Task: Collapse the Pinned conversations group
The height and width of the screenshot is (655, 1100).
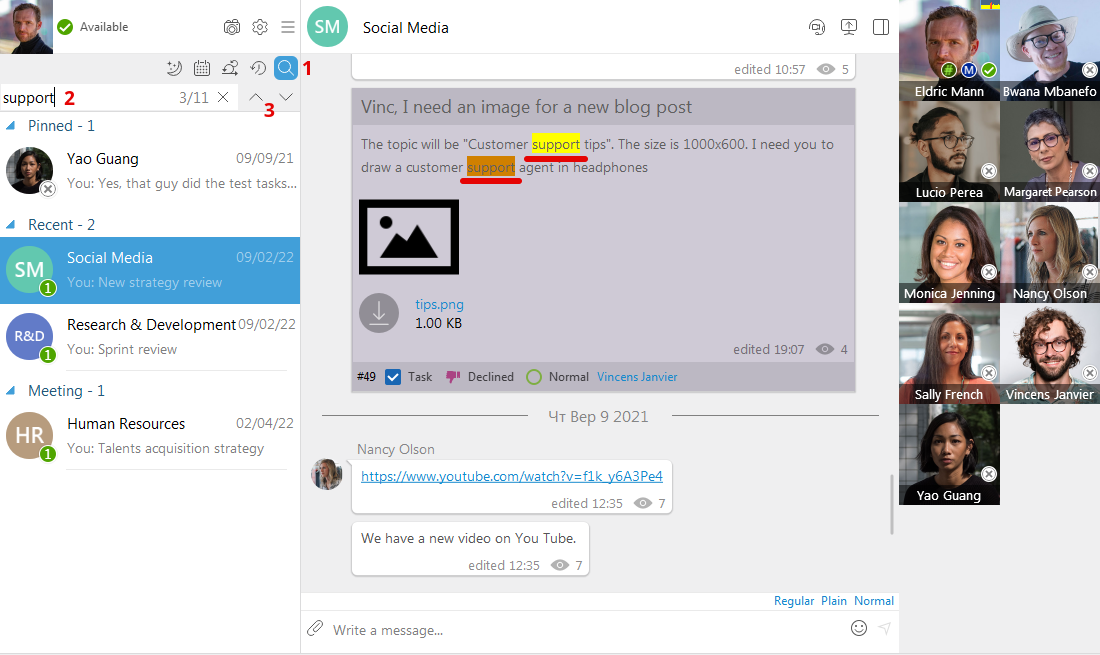Action: point(12,126)
